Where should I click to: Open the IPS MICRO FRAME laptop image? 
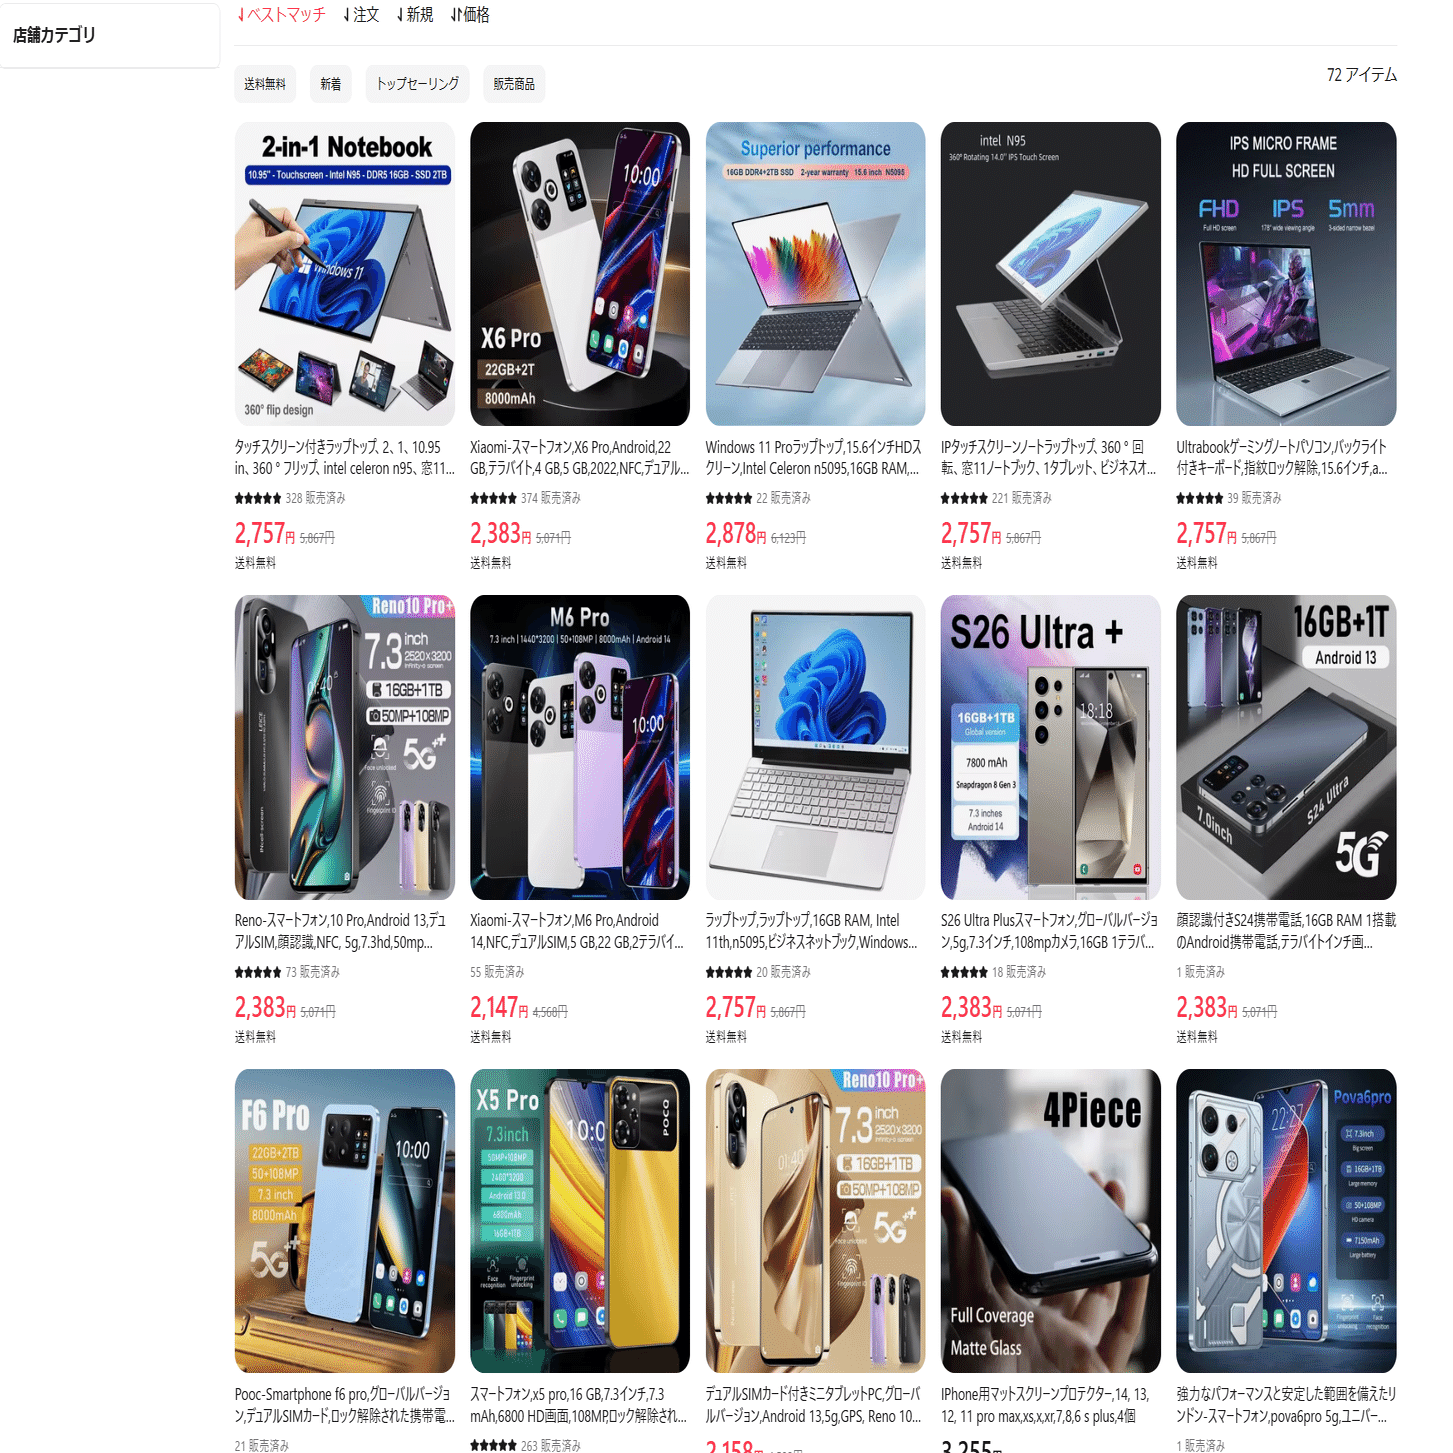[1286, 274]
